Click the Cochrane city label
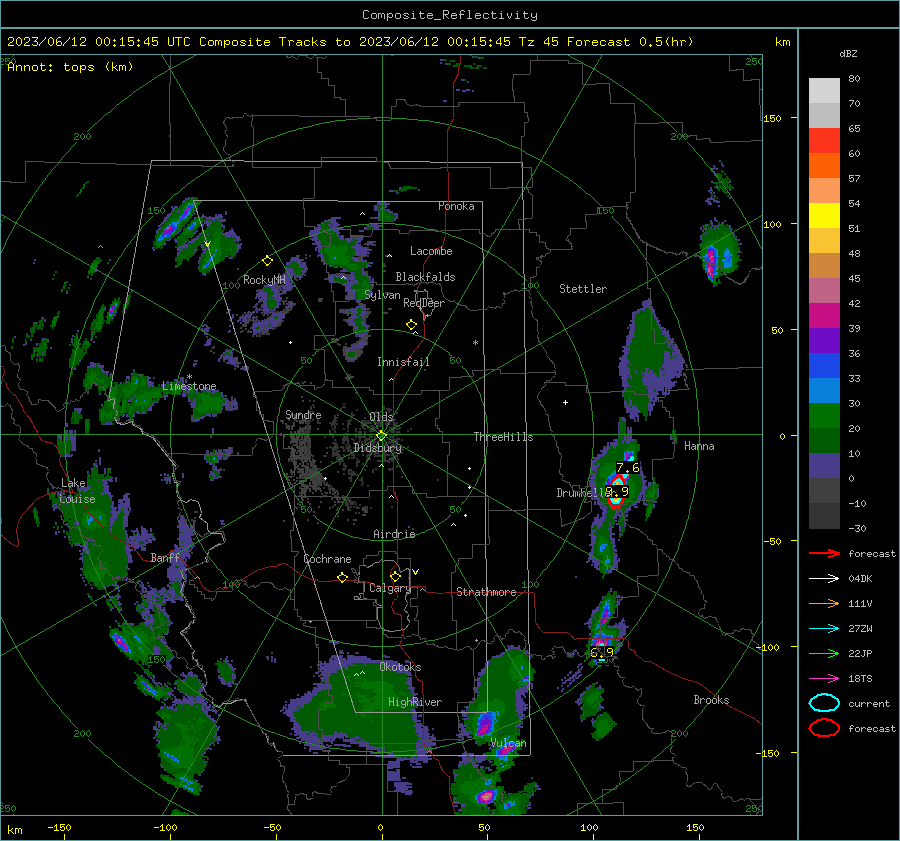The image size is (900, 841). tap(327, 559)
